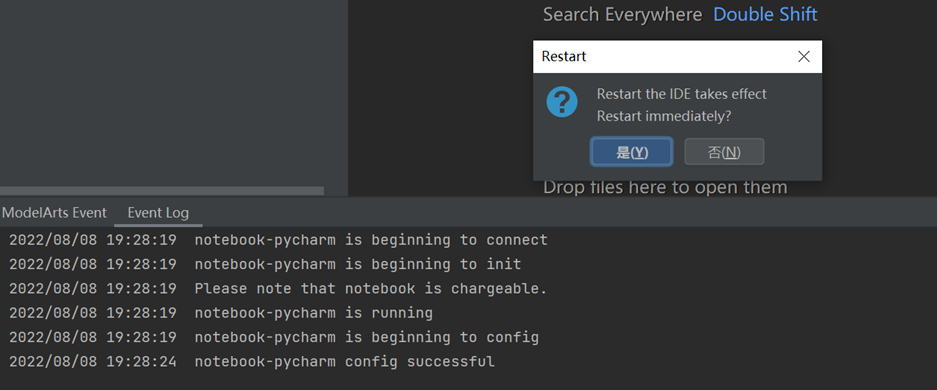Close the Restart dialog with X
Screen dimensions: 937x390
[804, 57]
